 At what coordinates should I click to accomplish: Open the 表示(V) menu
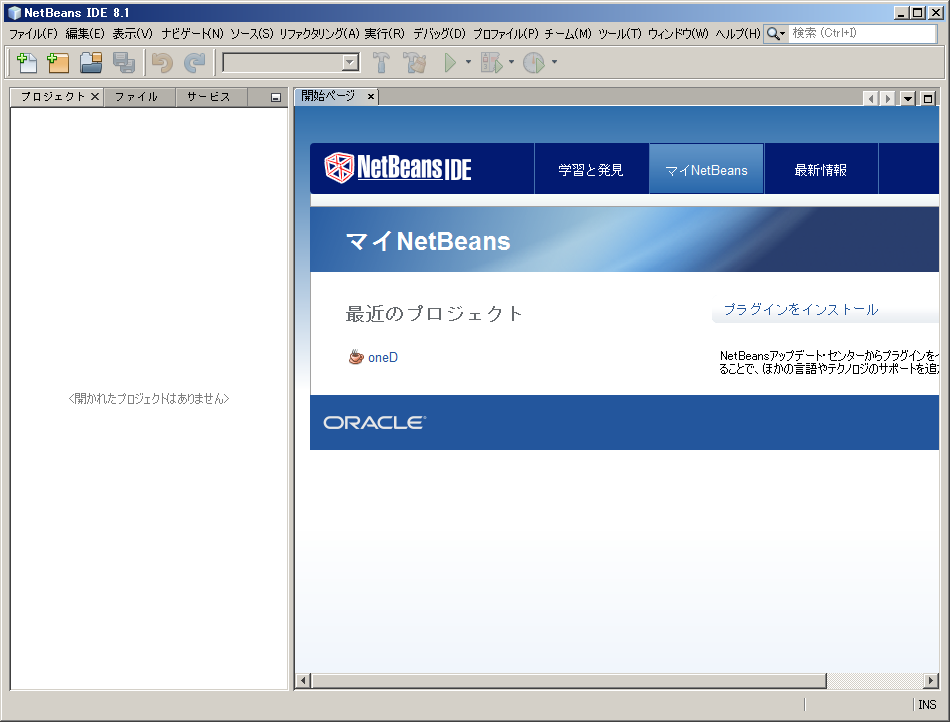click(133, 34)
